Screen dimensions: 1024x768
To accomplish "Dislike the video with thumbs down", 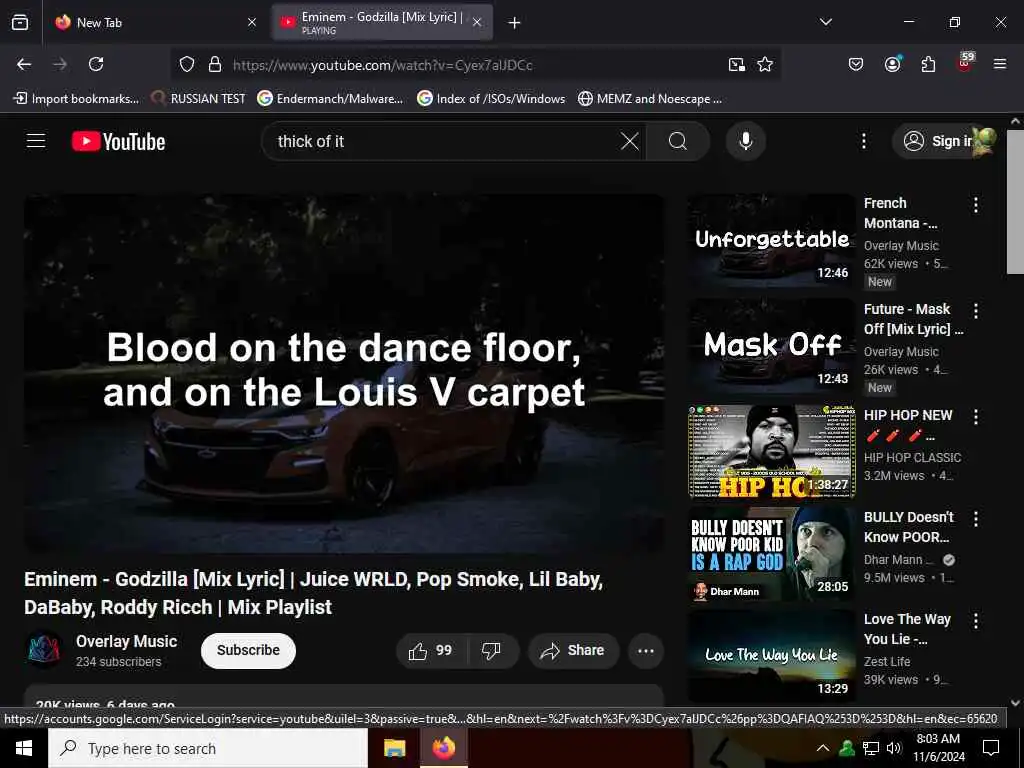I will click(x=491, y=650).
